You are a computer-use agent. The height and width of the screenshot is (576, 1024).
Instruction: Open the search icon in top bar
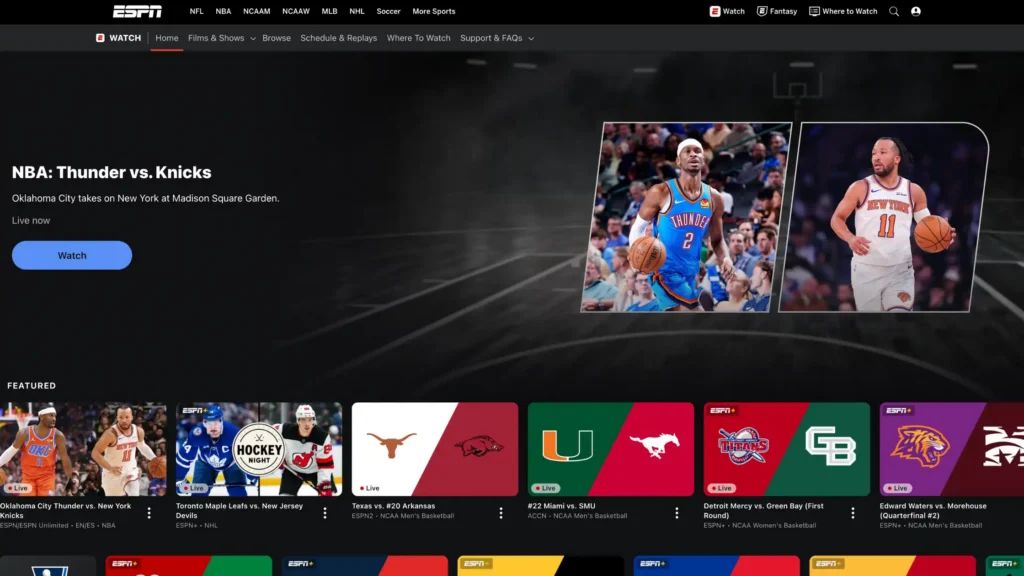(893, 11)
